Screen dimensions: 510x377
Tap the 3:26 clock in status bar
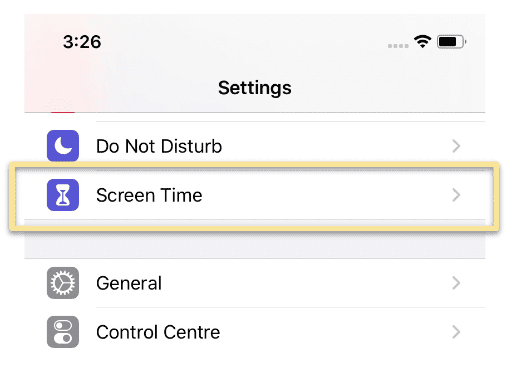tap(82, 42)
